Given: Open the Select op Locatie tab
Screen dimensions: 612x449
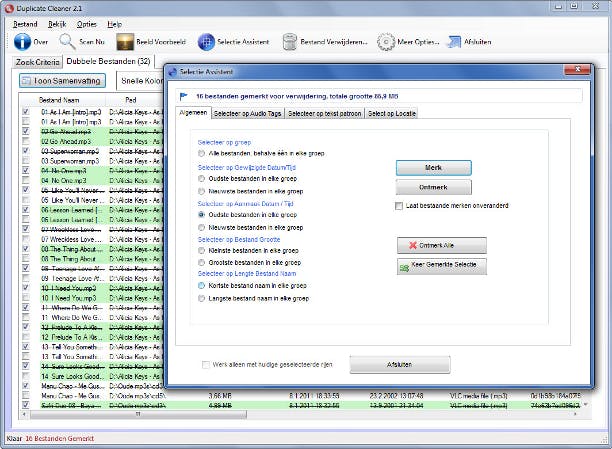Looking at the screenshot, I should point(392,114).
